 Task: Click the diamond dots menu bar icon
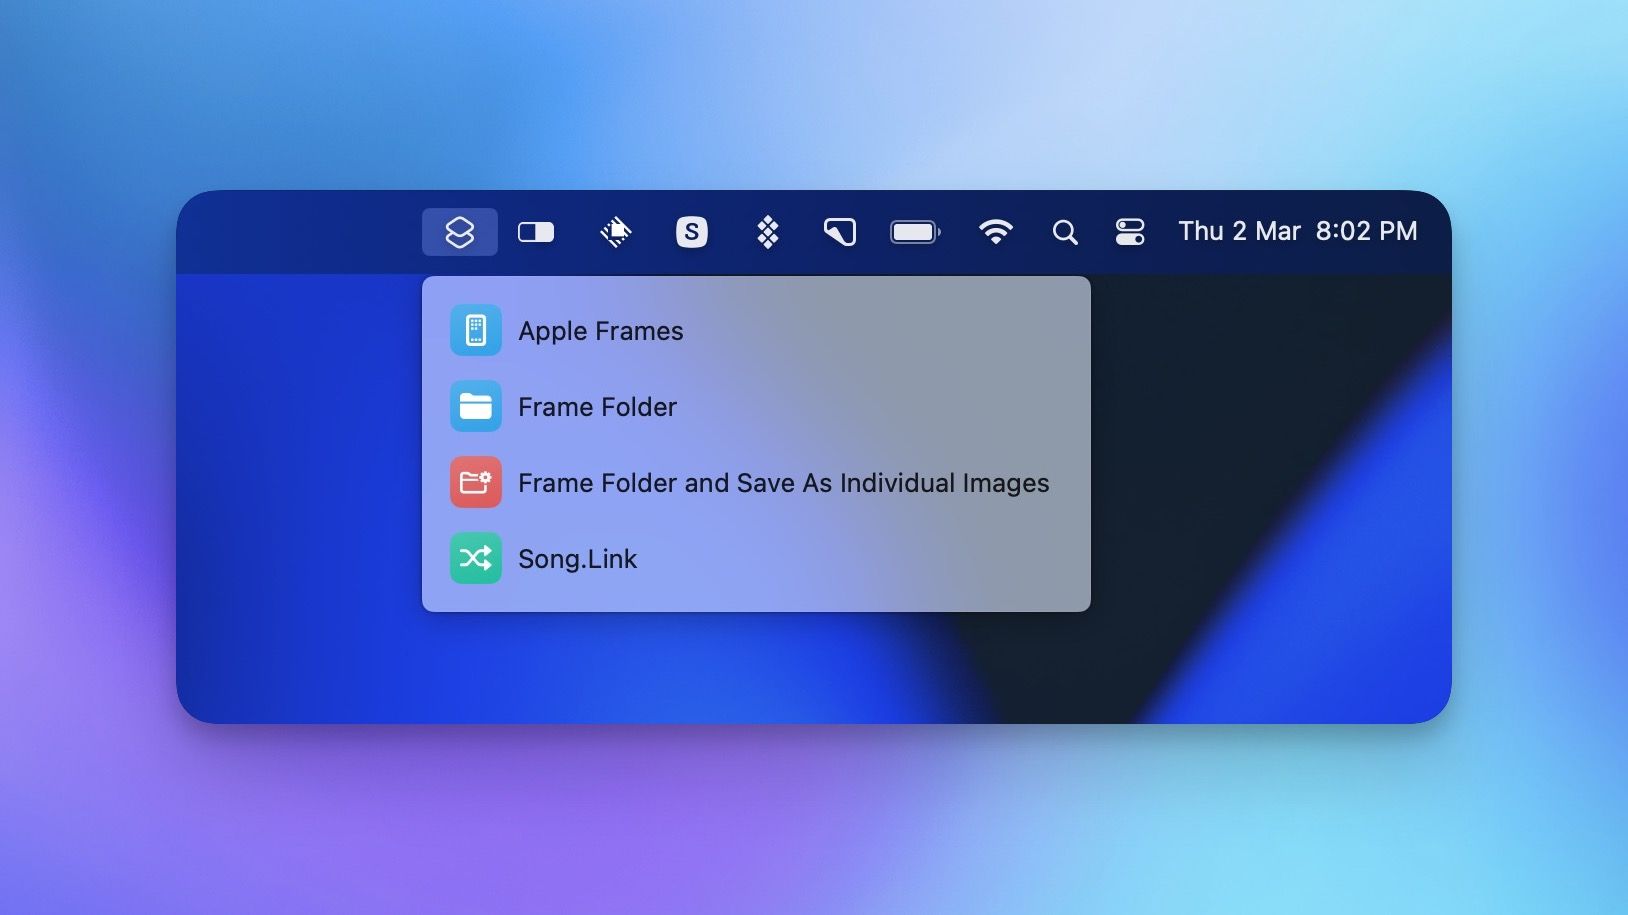pos(767,232)
